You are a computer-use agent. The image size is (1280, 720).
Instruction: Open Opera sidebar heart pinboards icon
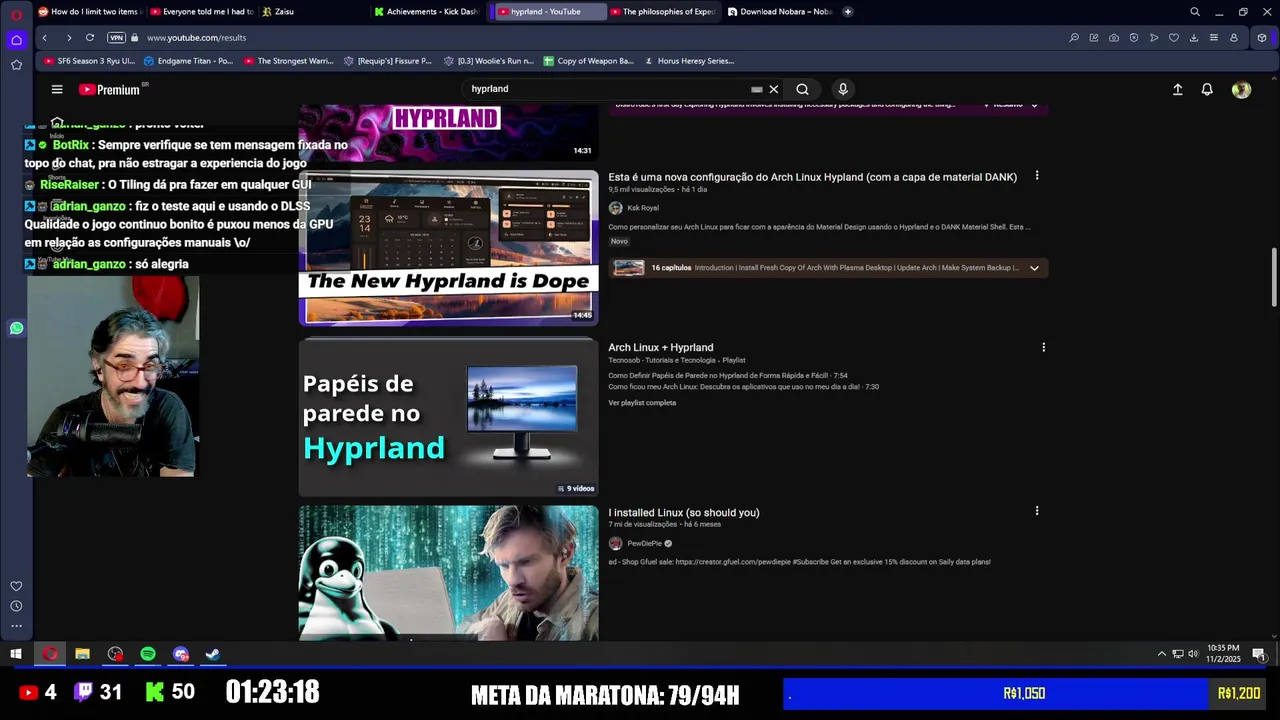click(16, 586)
